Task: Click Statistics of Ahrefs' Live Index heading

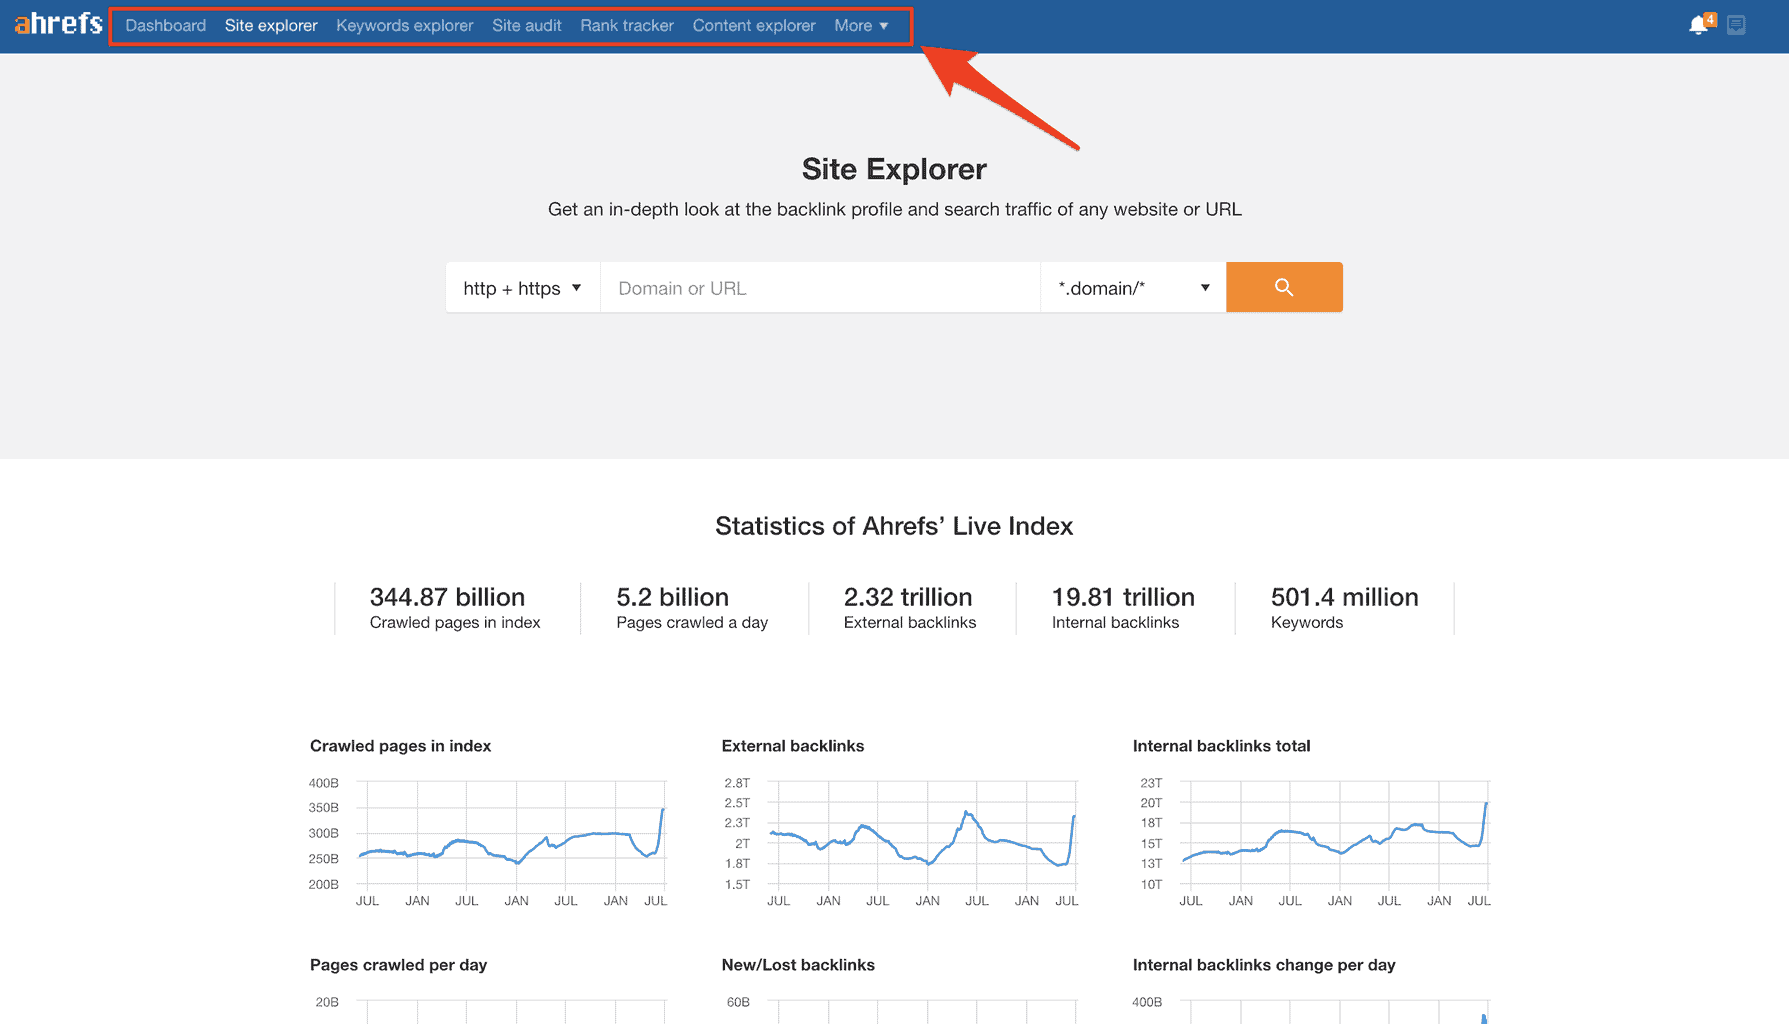Action: coord(894,526)
